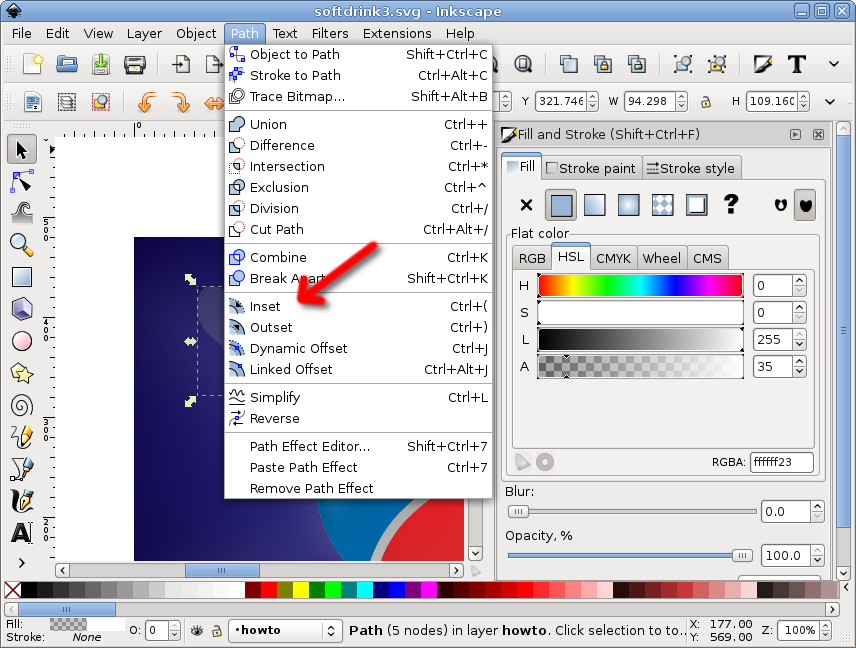
Task: Increase the Alpha spinner value
Action: [x=800, y=362]
